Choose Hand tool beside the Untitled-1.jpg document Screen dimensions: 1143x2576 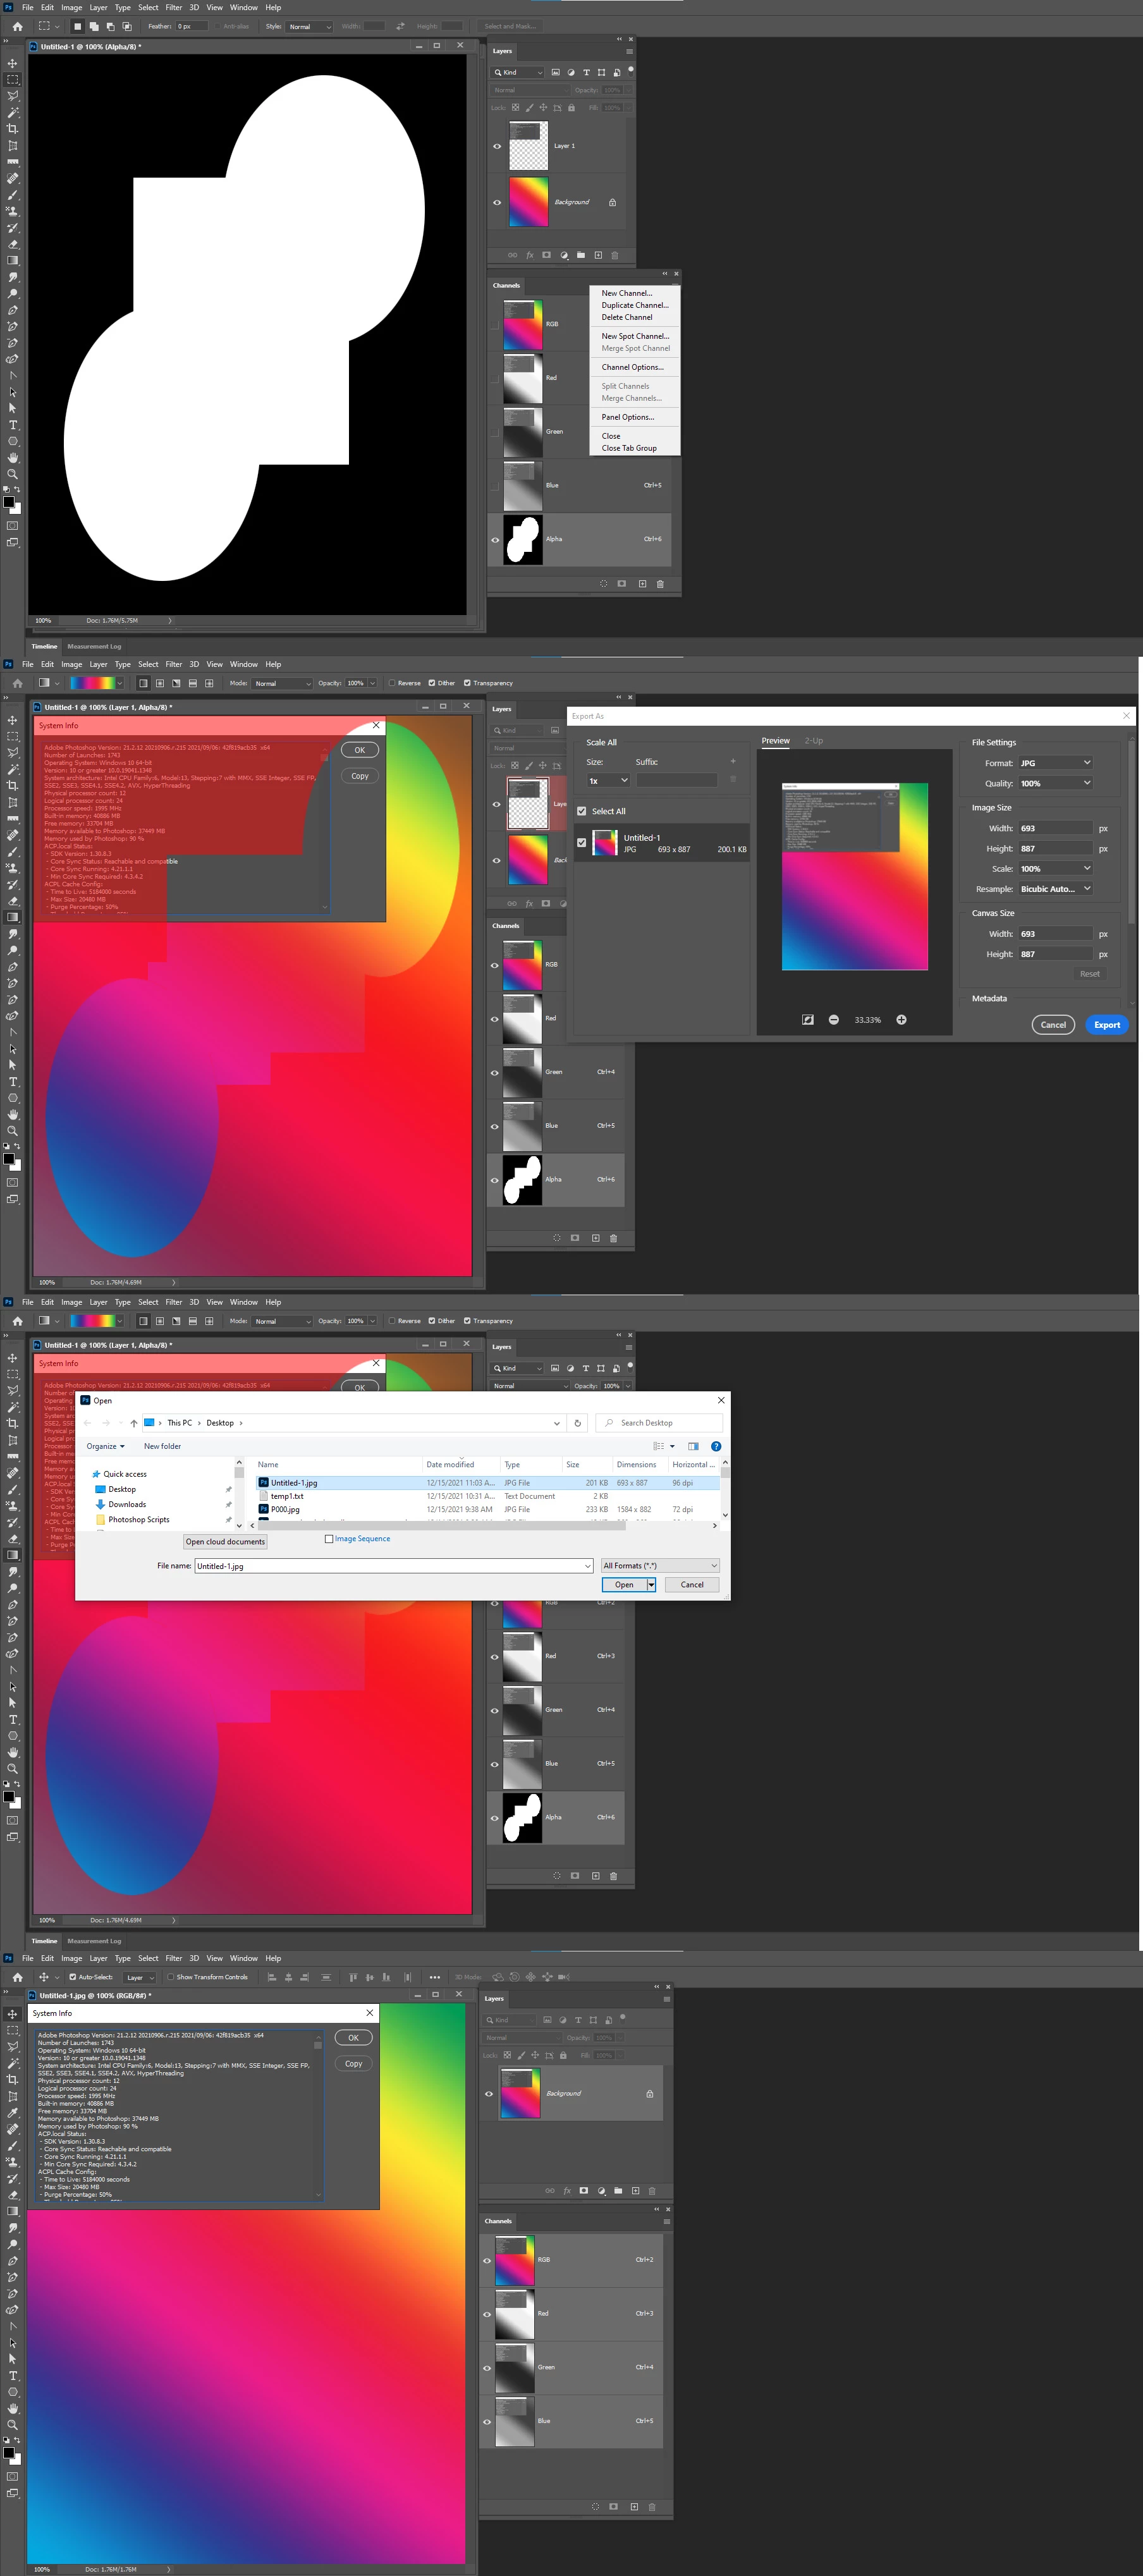(x=13, y=2408)
